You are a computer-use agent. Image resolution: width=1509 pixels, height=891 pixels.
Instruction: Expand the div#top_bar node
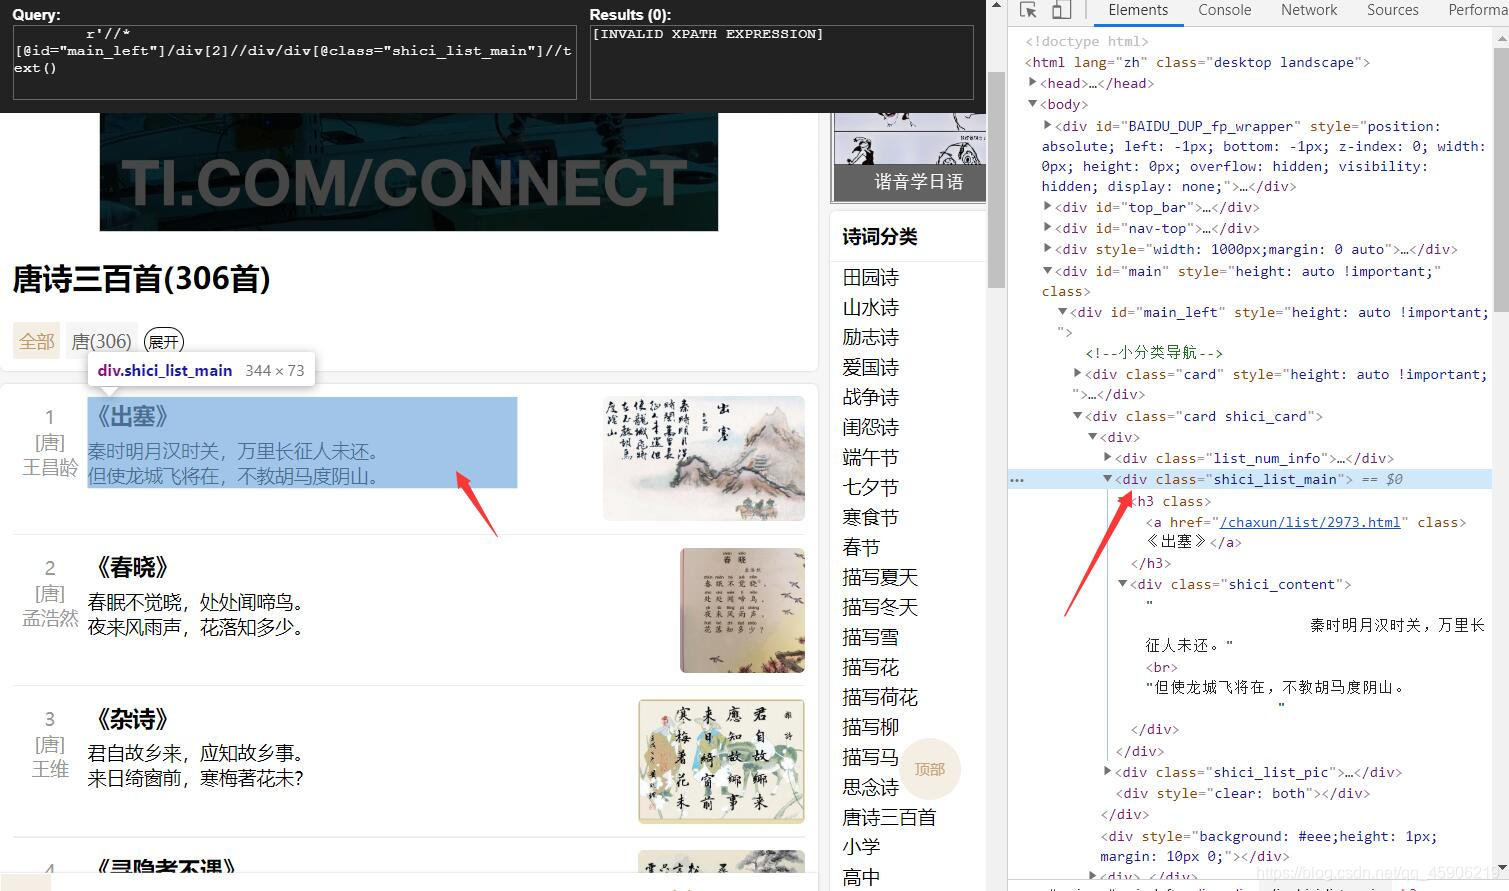coord(1045,207)
